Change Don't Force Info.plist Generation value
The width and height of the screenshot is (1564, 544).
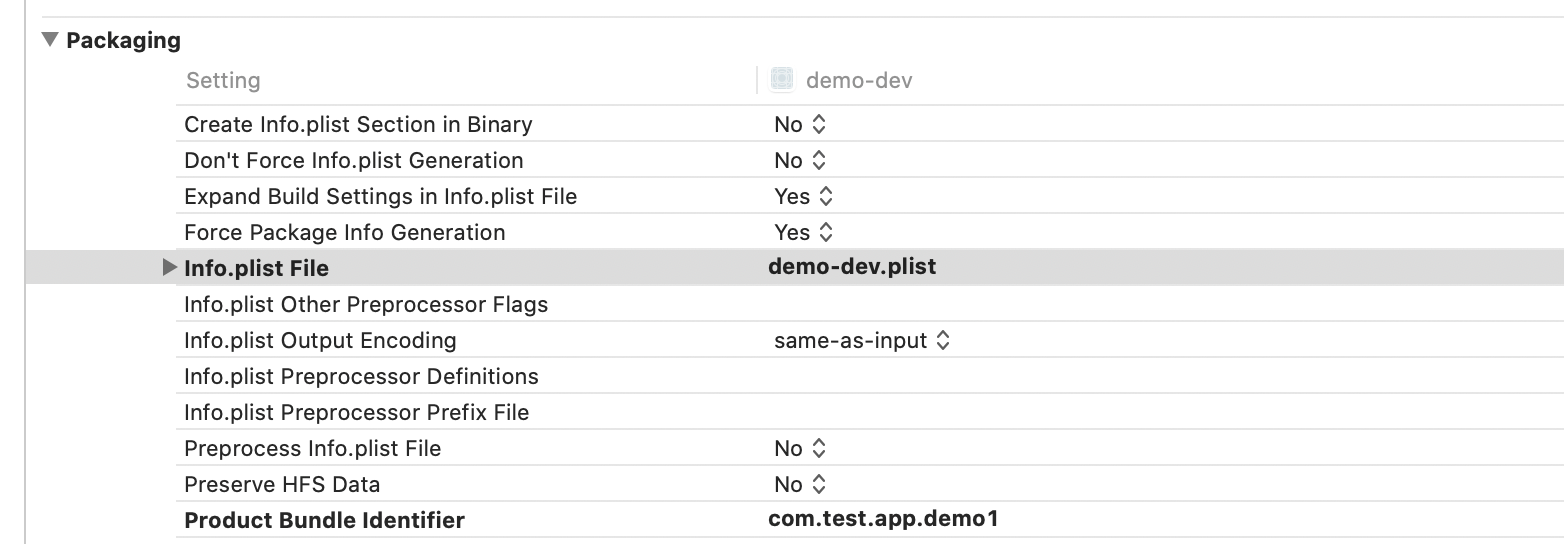(x=801, y=161)
